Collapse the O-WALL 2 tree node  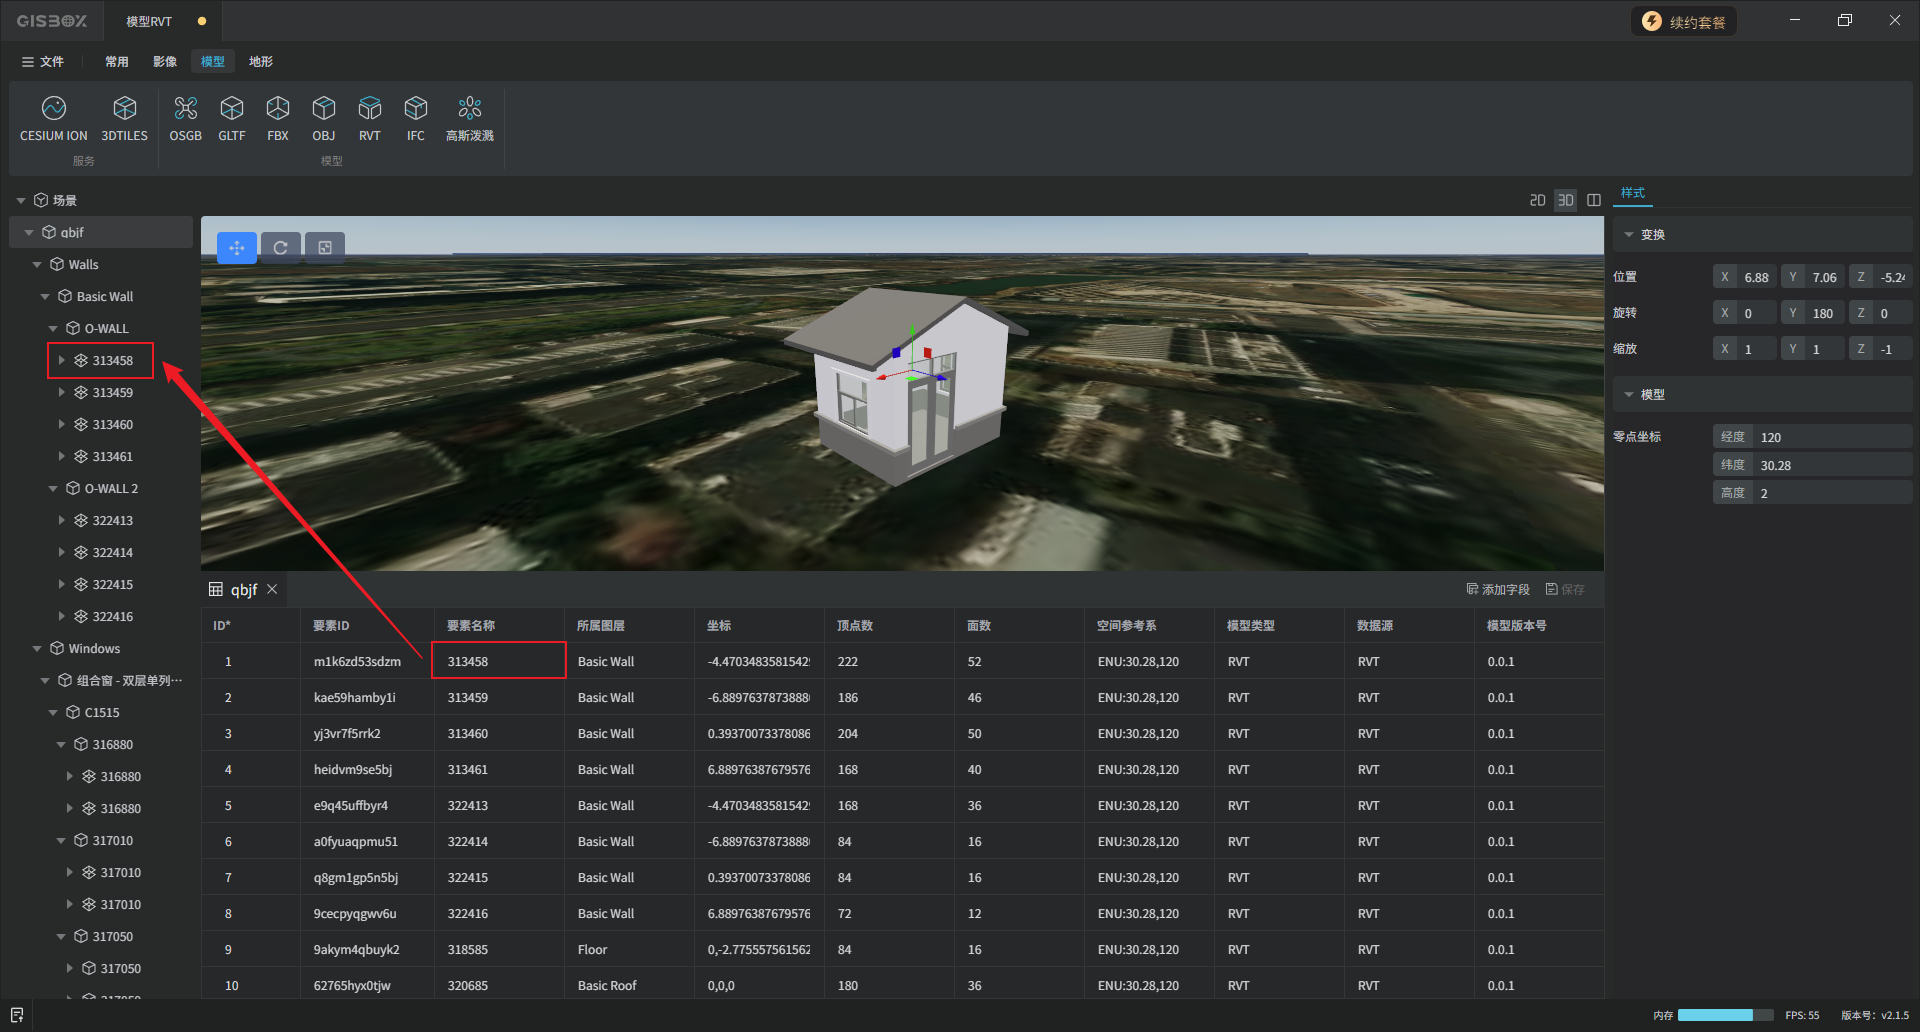54,489
